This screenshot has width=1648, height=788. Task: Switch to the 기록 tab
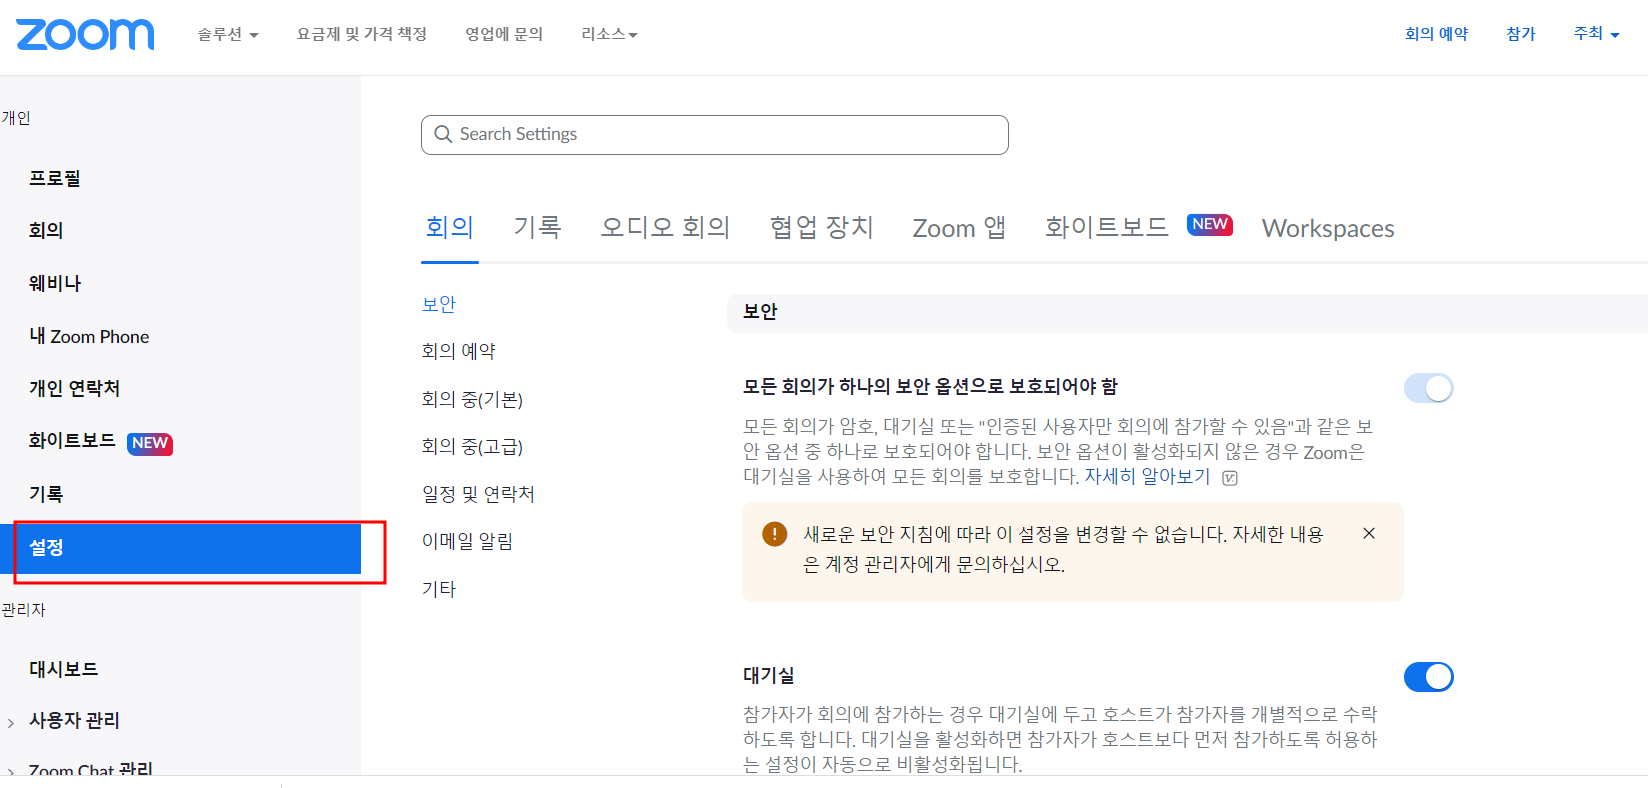(x=537, y=228)
